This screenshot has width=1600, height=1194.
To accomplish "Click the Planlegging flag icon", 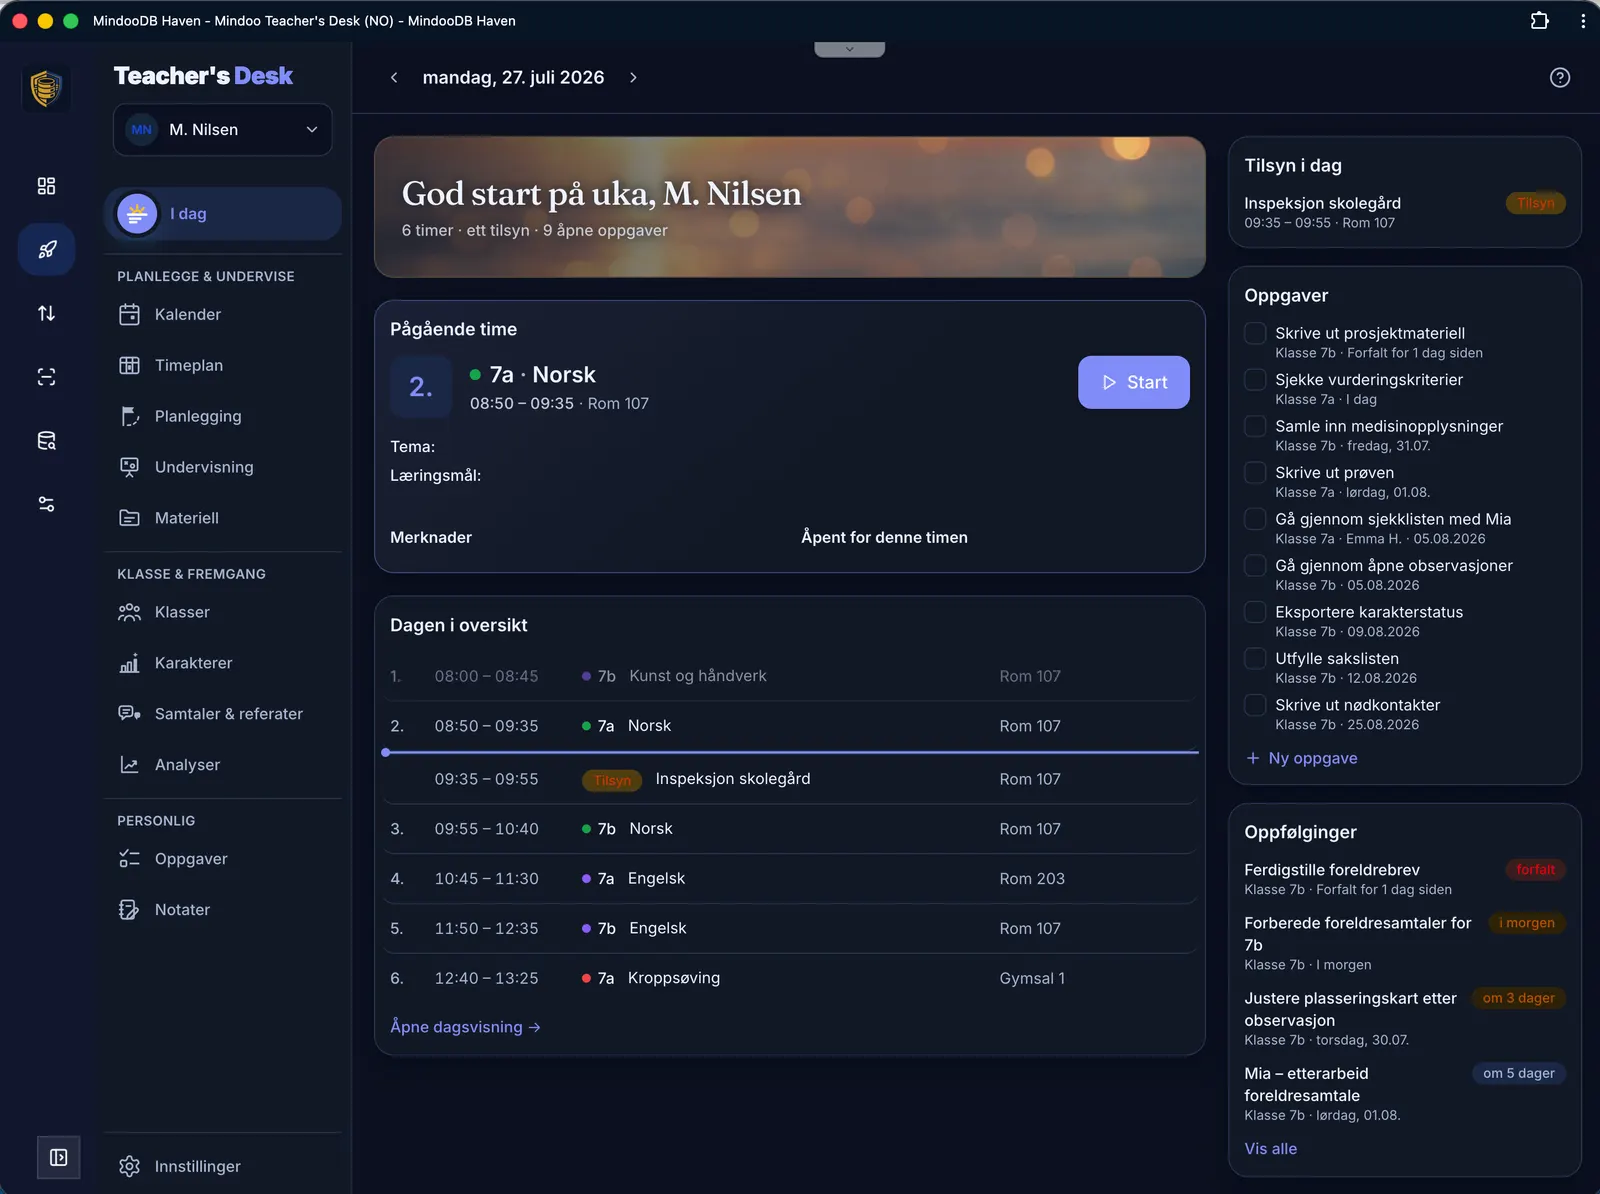I will (129, 417).
